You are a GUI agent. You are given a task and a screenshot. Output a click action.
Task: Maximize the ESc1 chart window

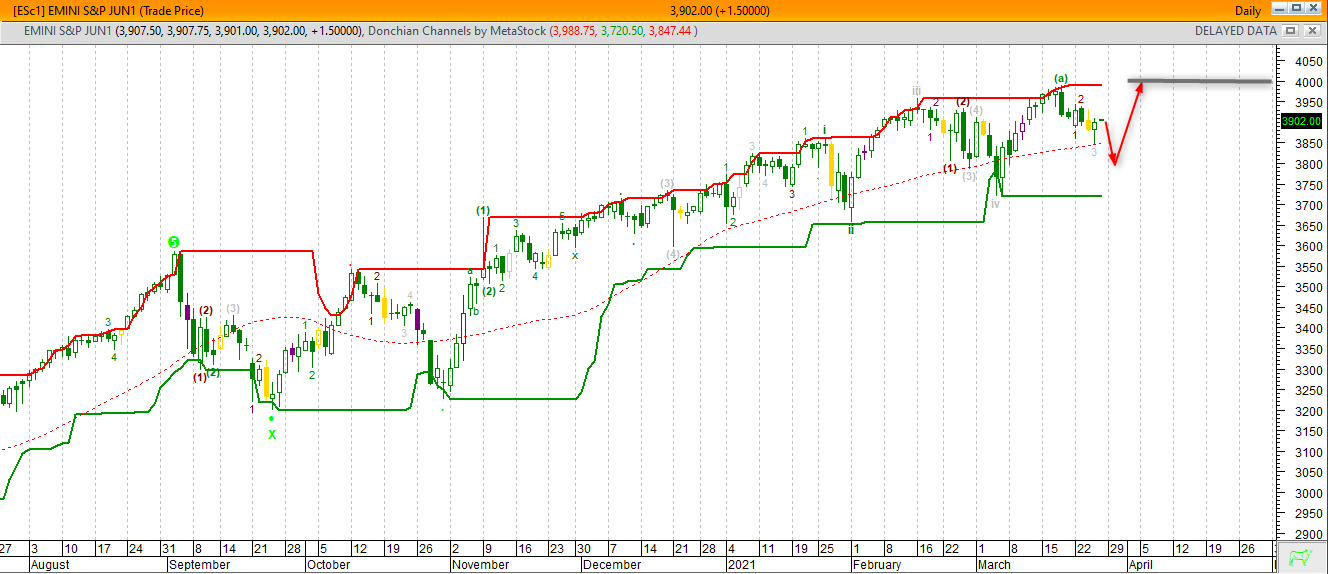[x=1297, y=9]
